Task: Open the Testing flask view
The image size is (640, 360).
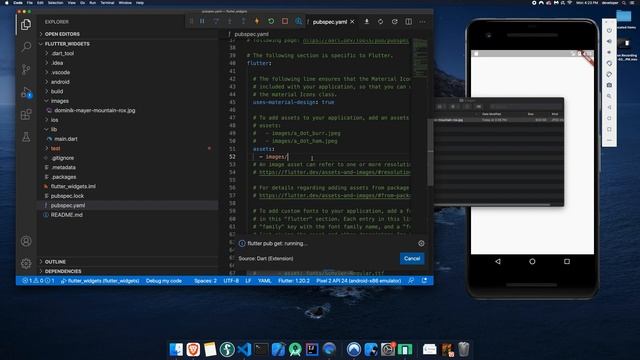Action: 26,137
